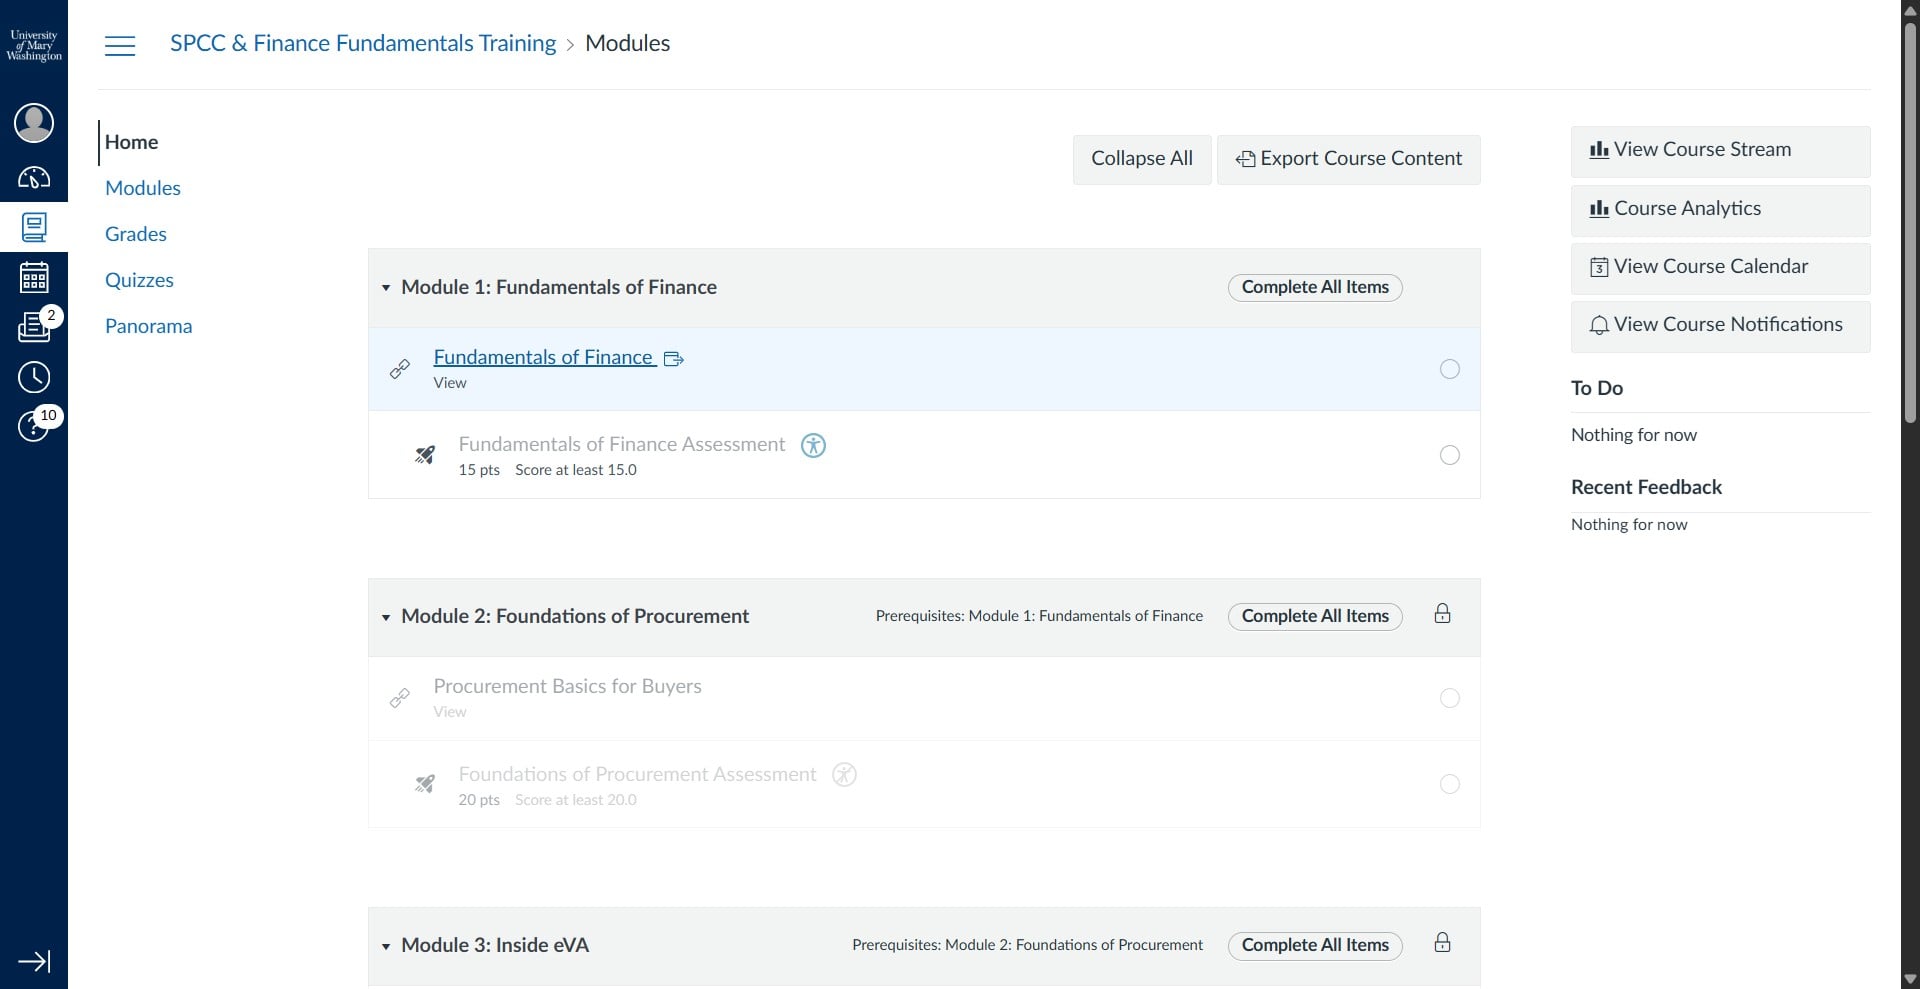Mark Procurement Basics for Buyers complete
This screenshot has height=989, width=1920.
point(1450,698)
